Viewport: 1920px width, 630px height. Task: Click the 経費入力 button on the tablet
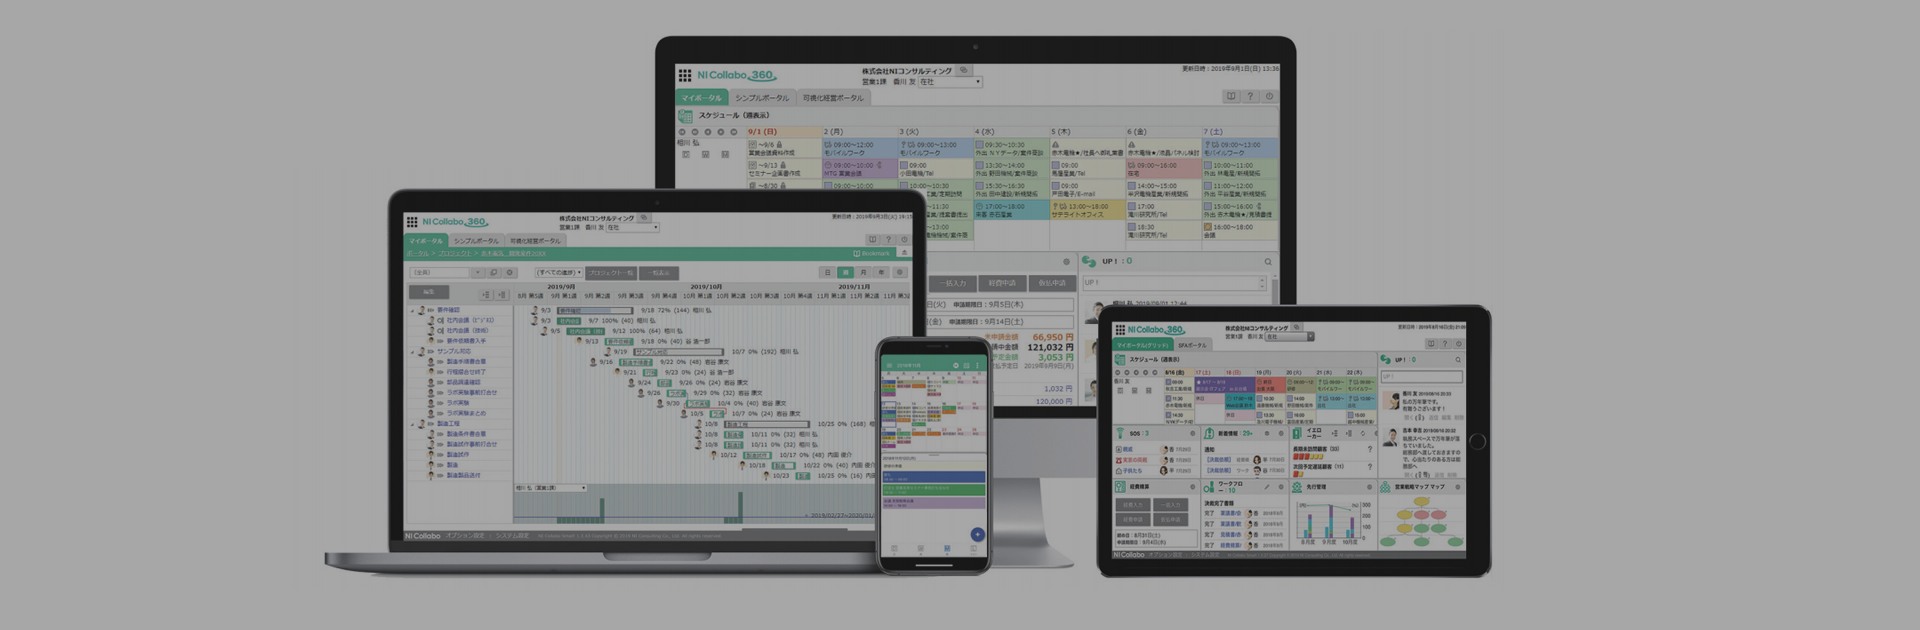[1132, 505]
